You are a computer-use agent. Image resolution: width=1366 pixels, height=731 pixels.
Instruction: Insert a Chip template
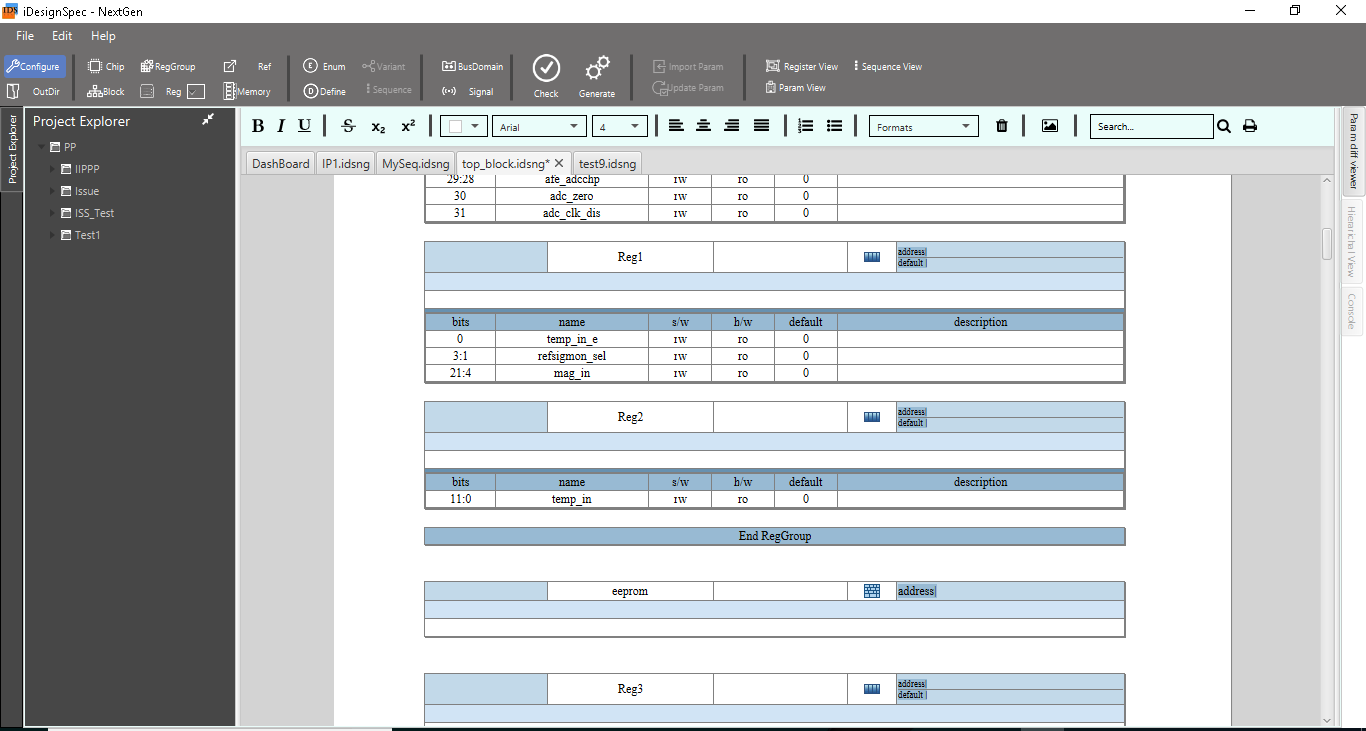(x=106, y=67)
